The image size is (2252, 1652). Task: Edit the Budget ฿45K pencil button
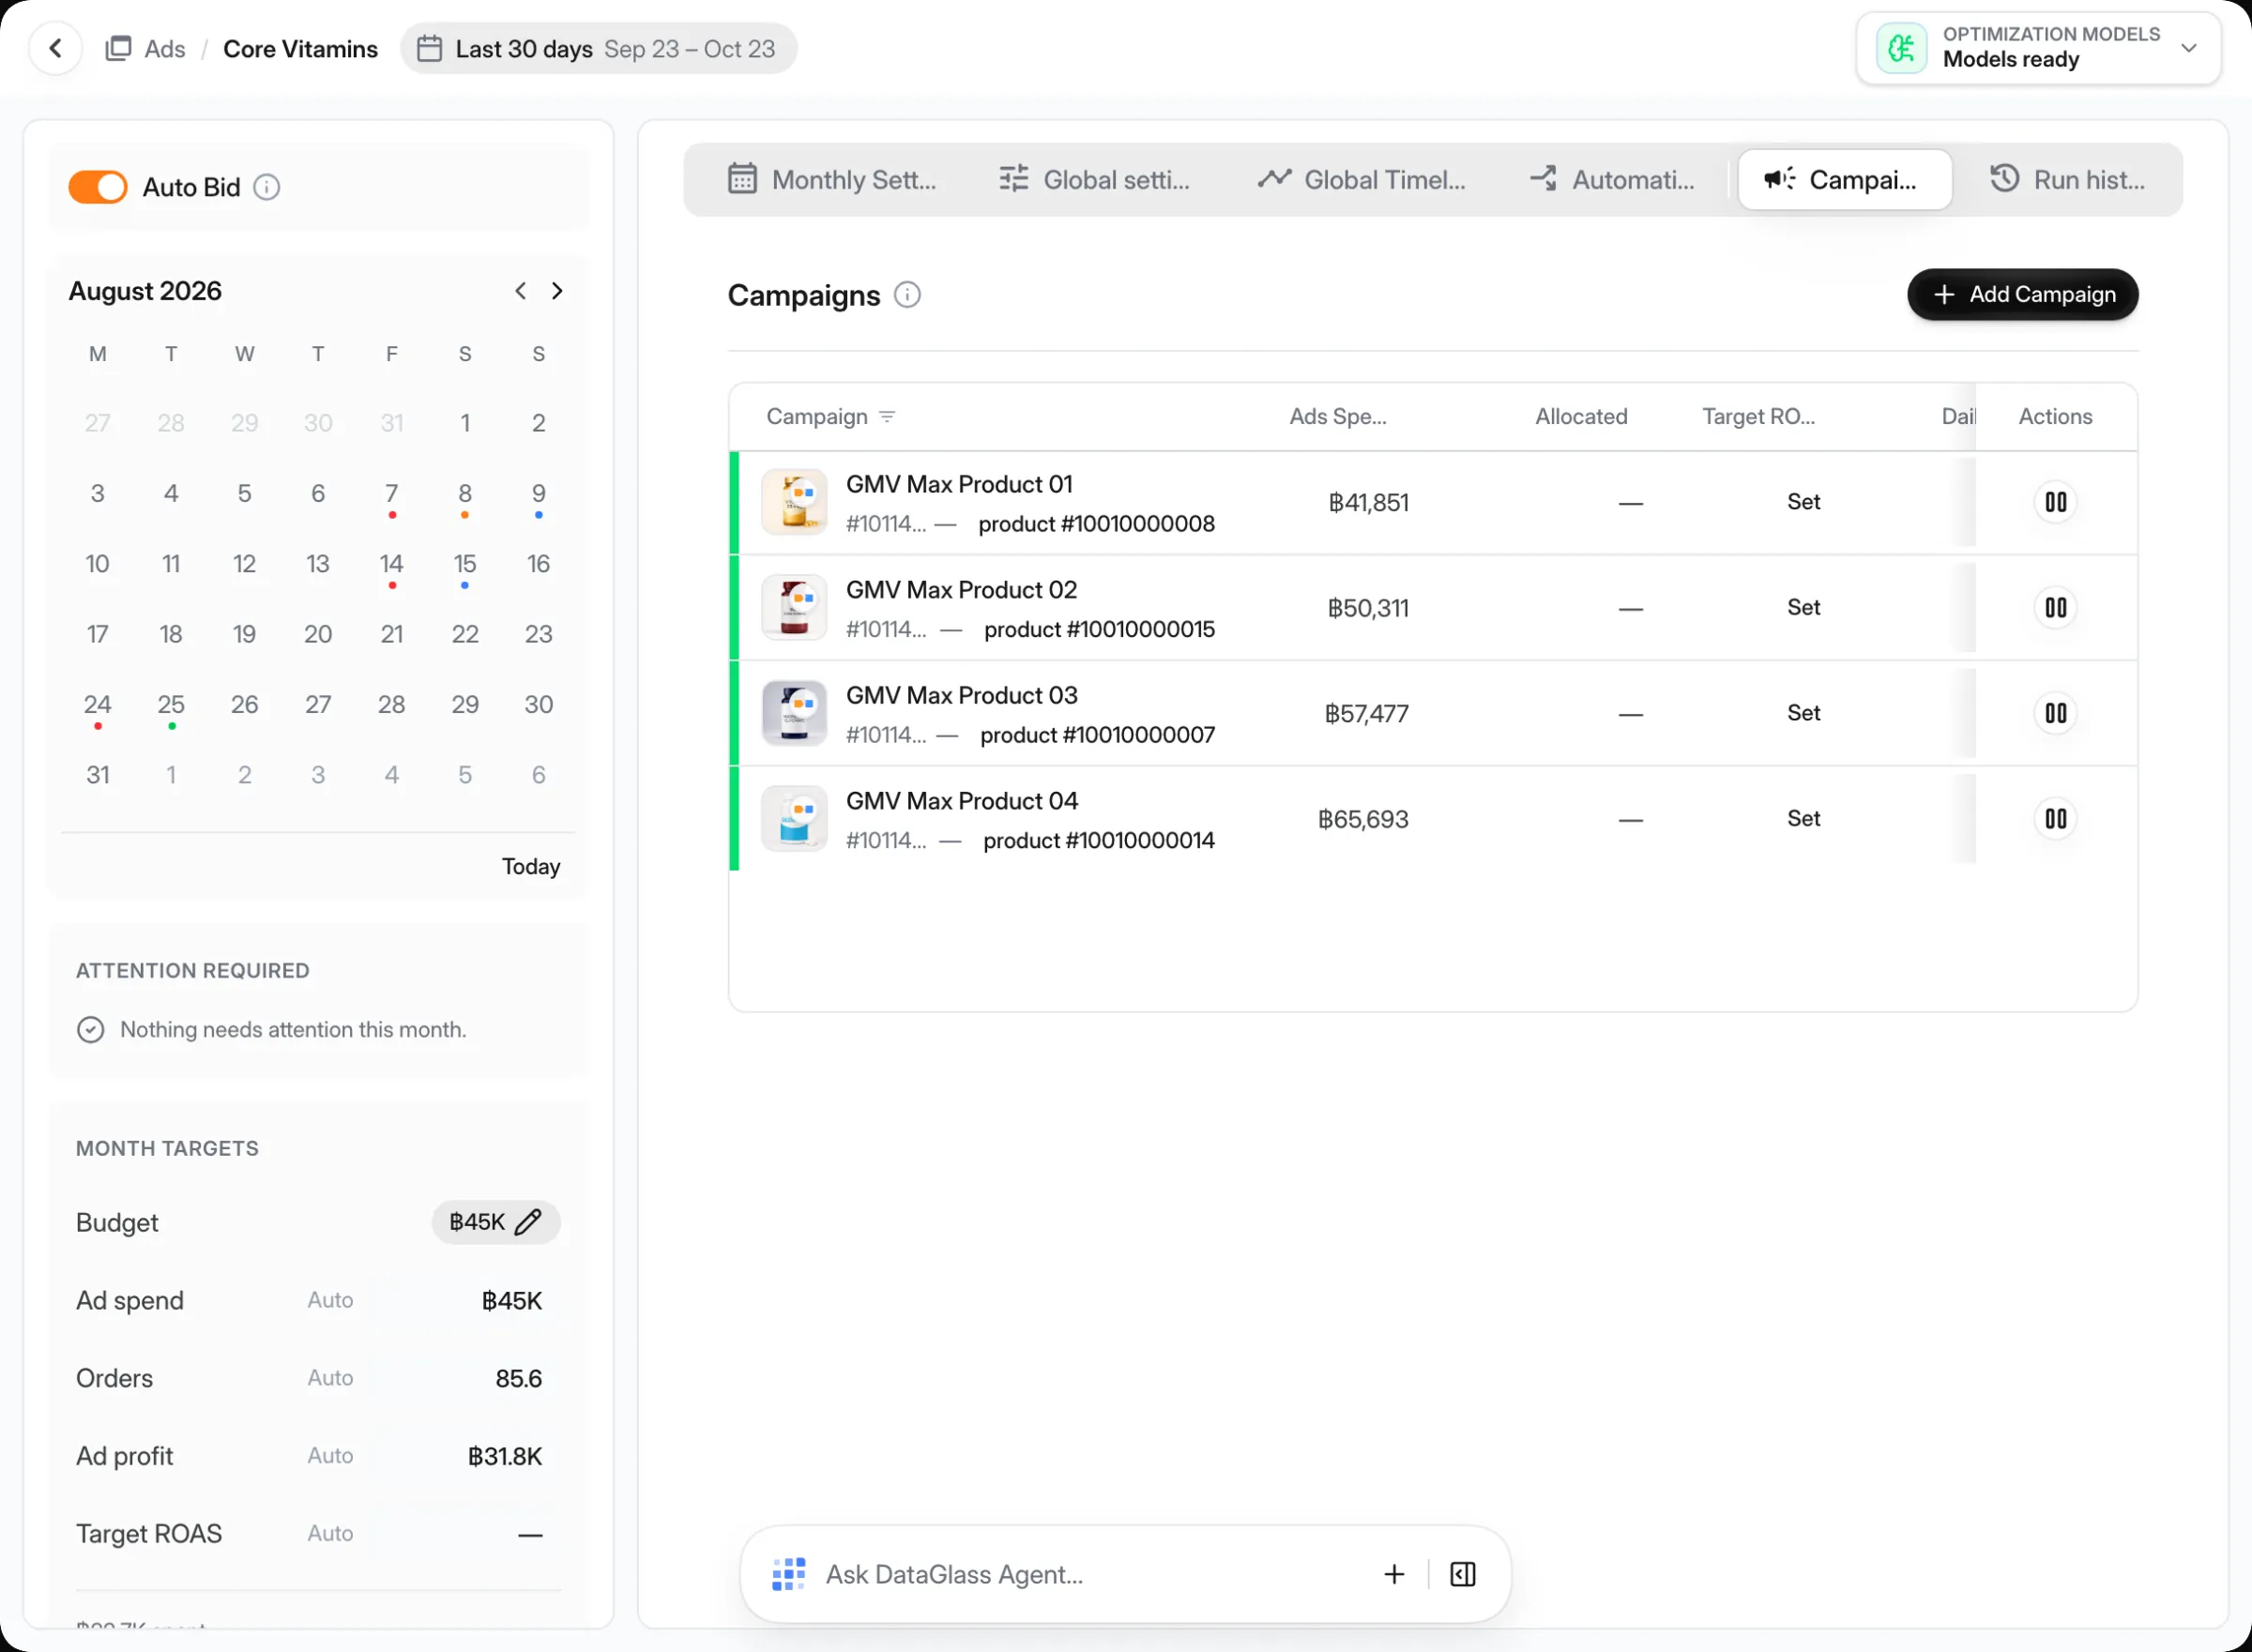(496, 1222)
